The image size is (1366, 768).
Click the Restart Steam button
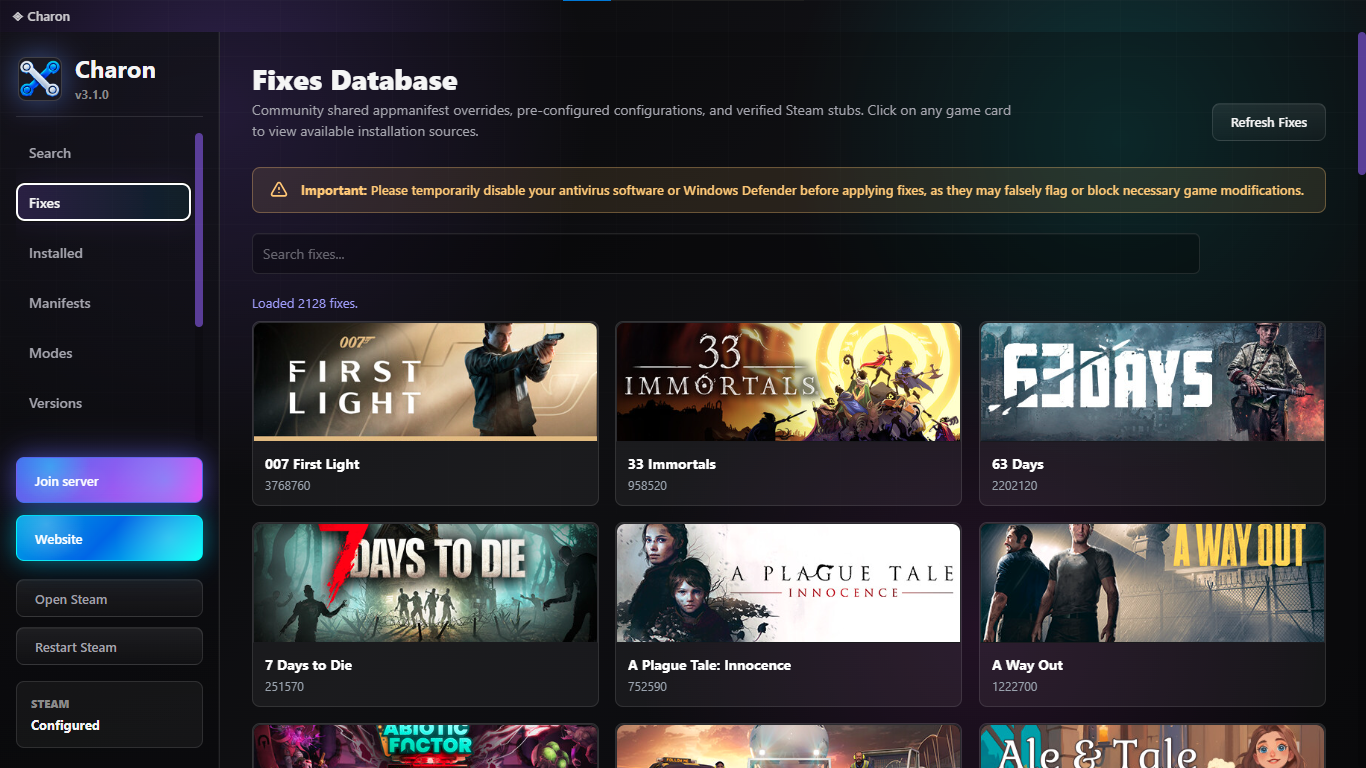[109, 647]
